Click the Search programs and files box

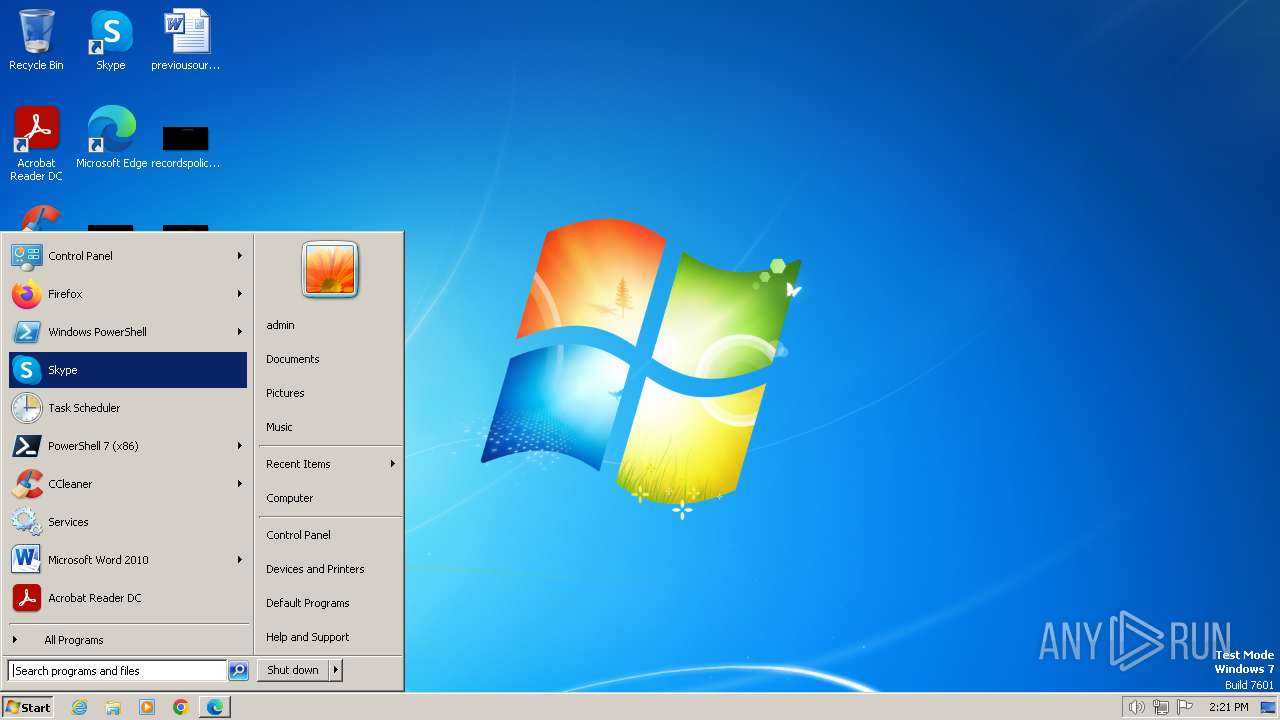click(117, 671)
